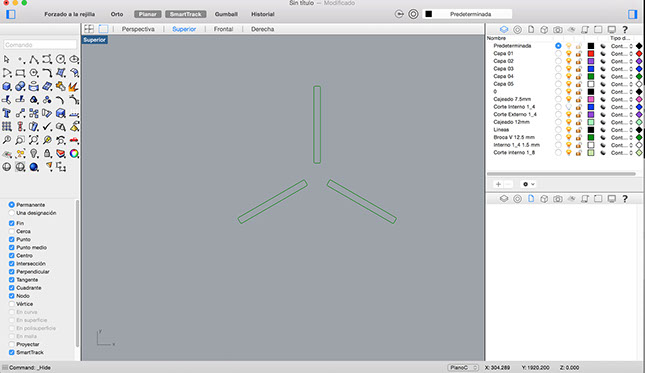Open linetype selector for Capa 05
This screenshot has height=373, width=645.
[x=622, y=84]
